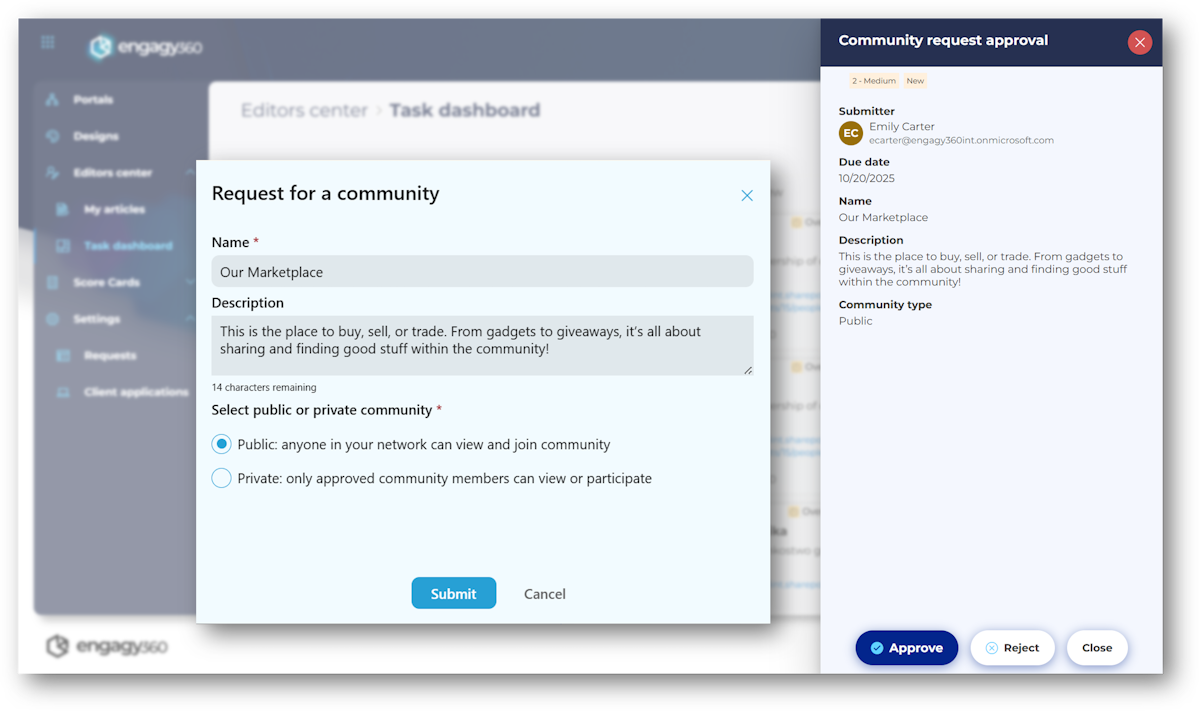Open My articles in sidebar
The width and height of the screenshot is (1200, 711).
[x=114, y=210]
